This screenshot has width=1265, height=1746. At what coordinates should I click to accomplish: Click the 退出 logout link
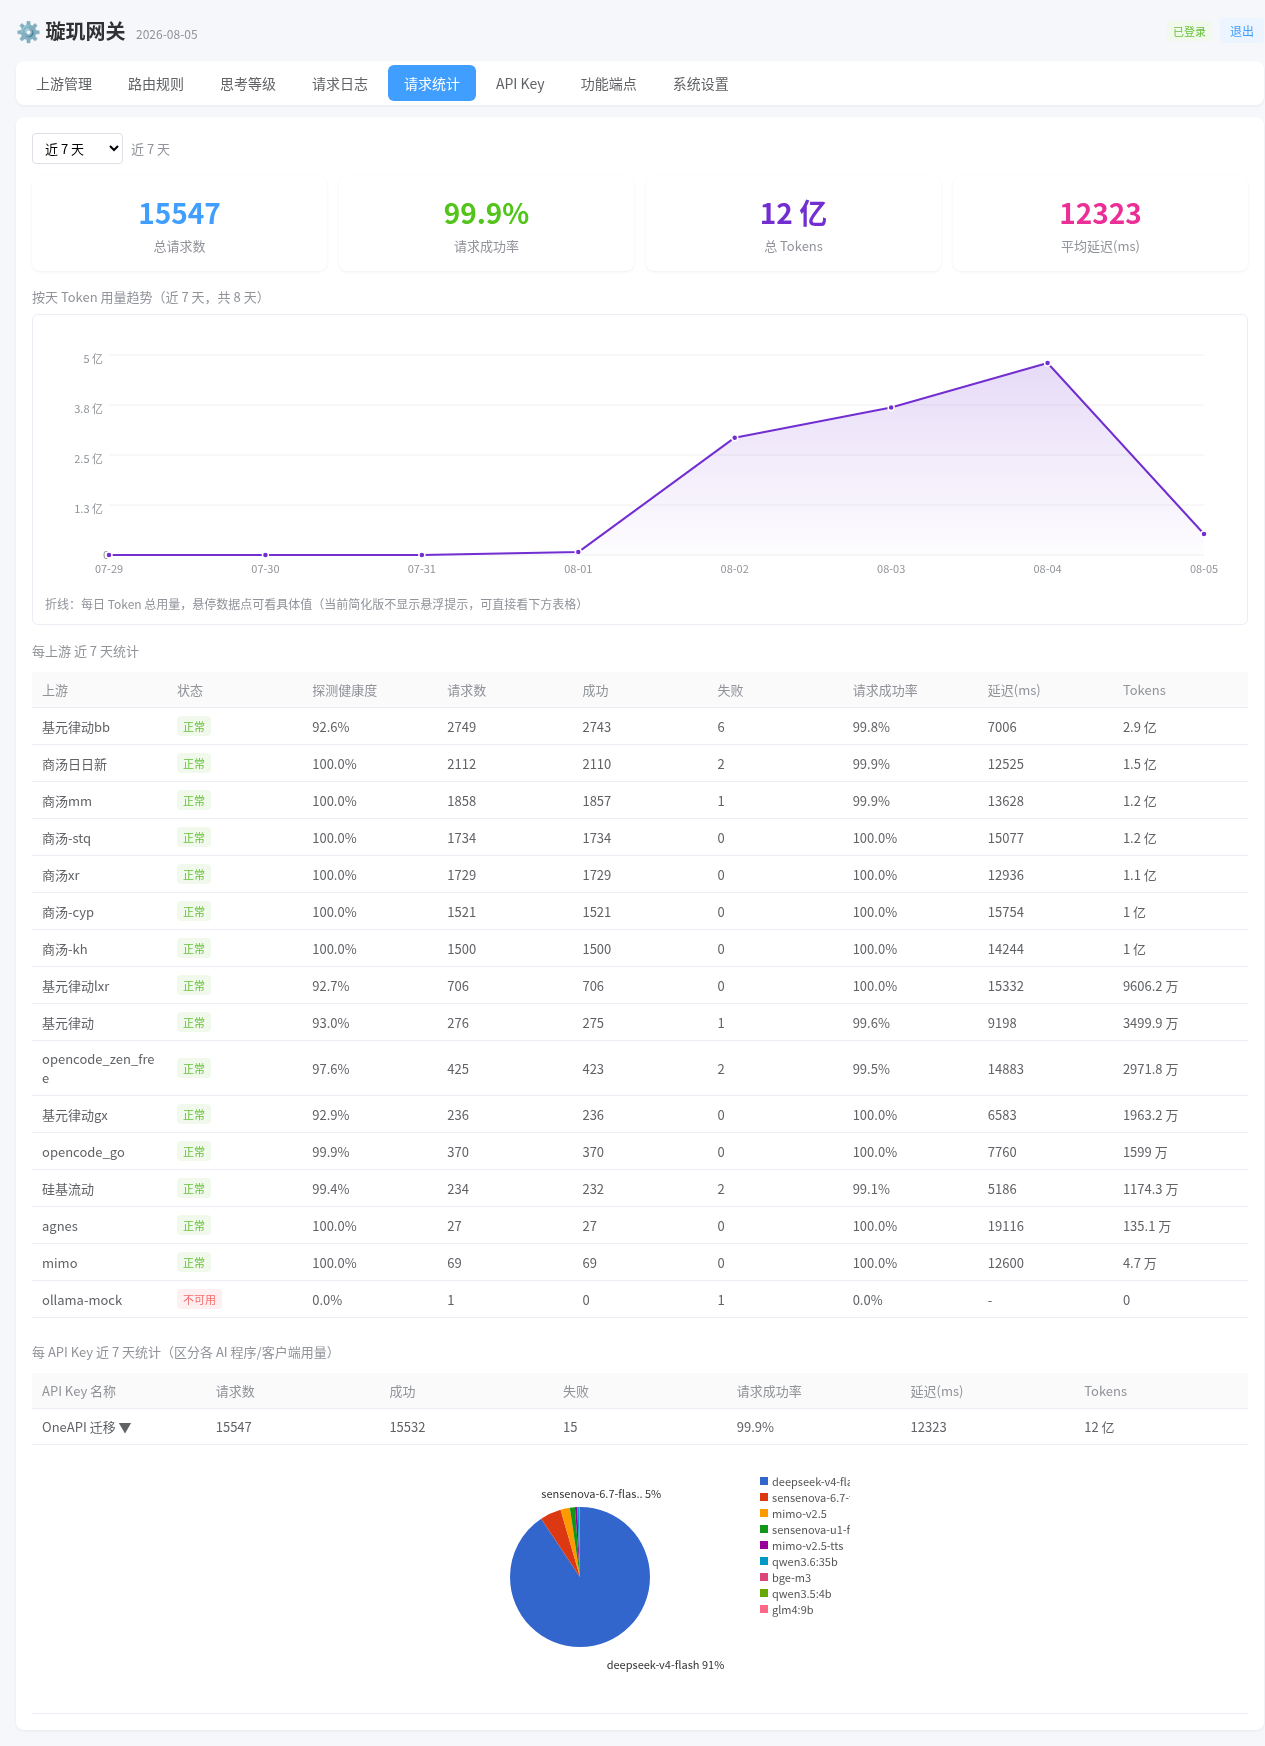tap(1242, 32)
